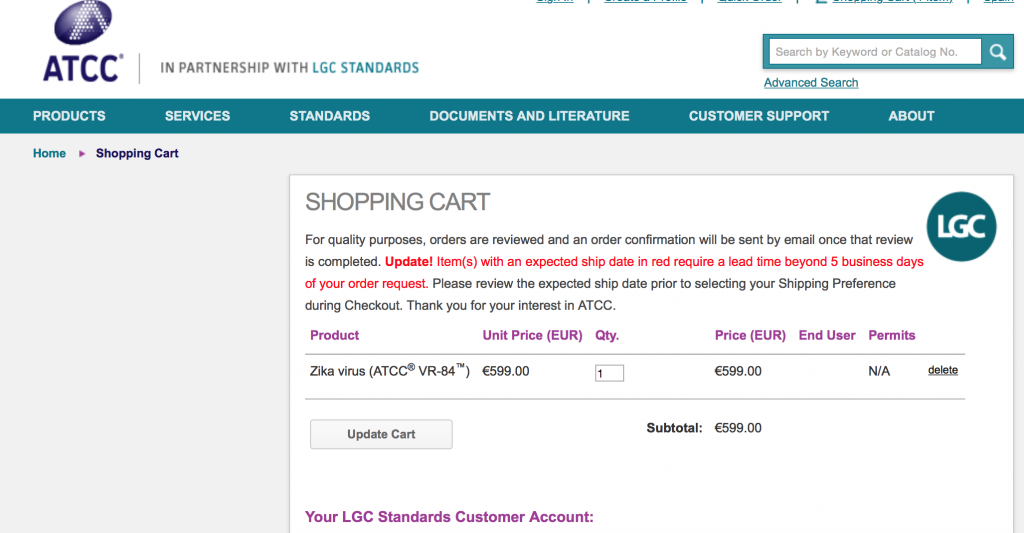Click the LGC Standards partnership text

pos(290,68)
